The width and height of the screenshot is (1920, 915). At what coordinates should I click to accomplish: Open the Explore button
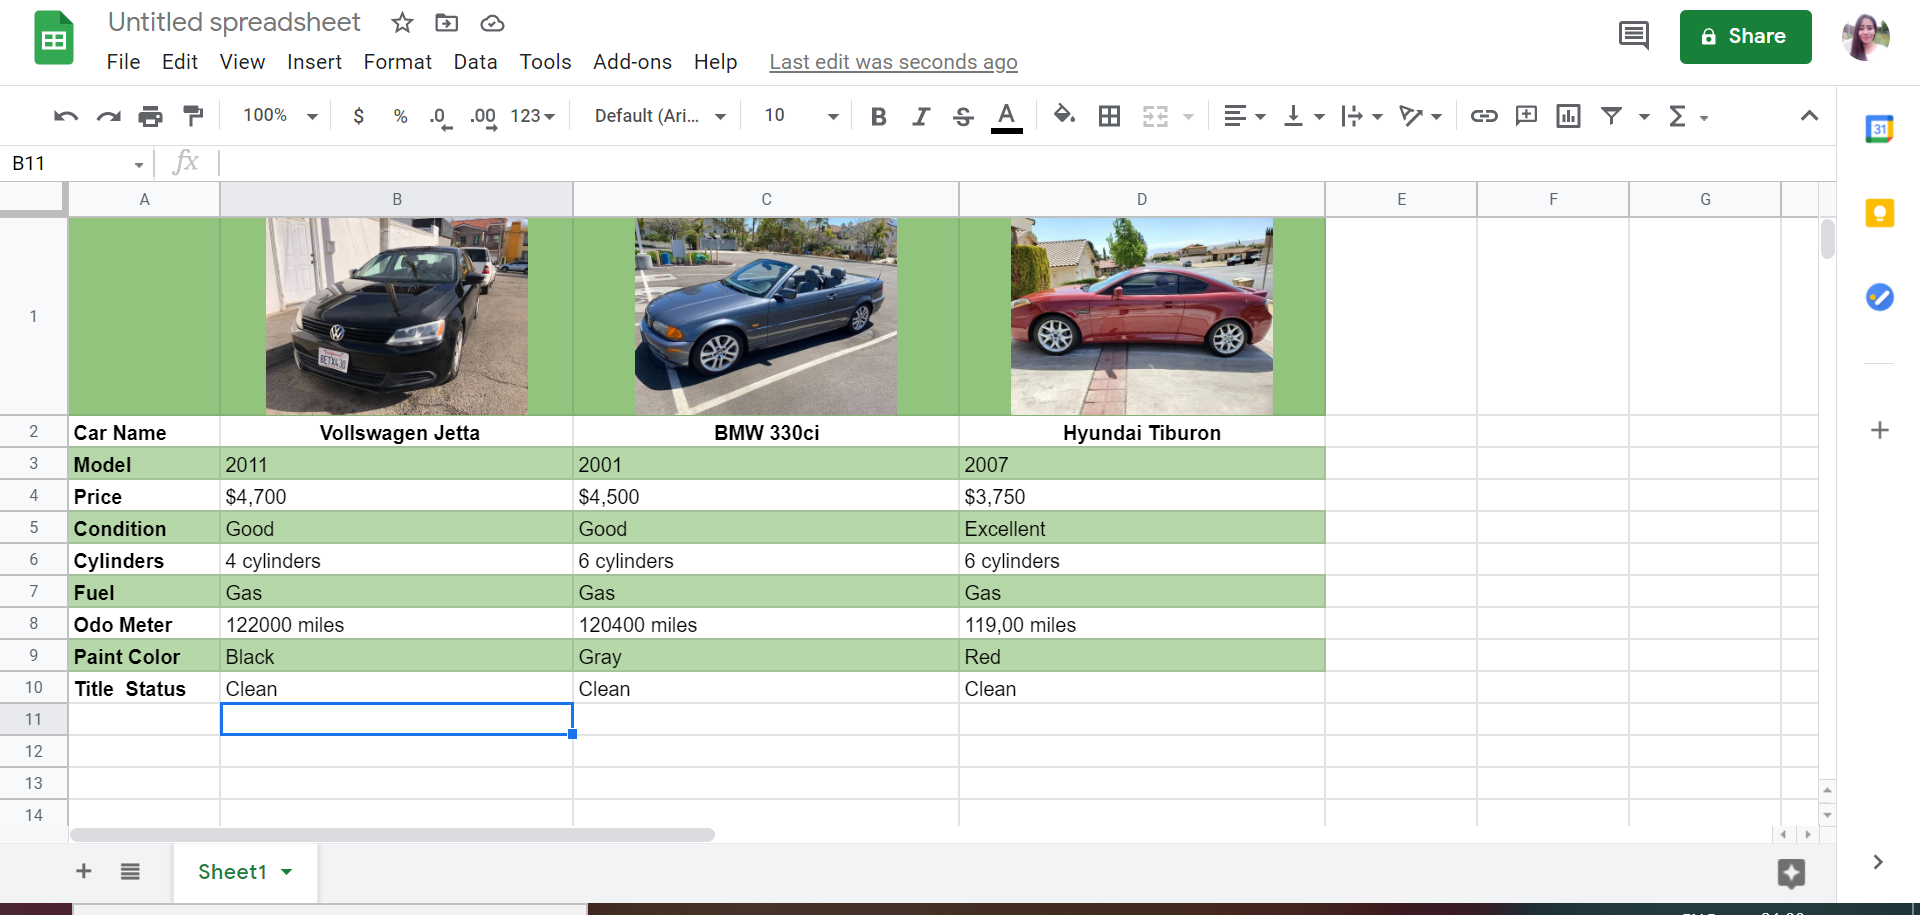(1791, 873)
